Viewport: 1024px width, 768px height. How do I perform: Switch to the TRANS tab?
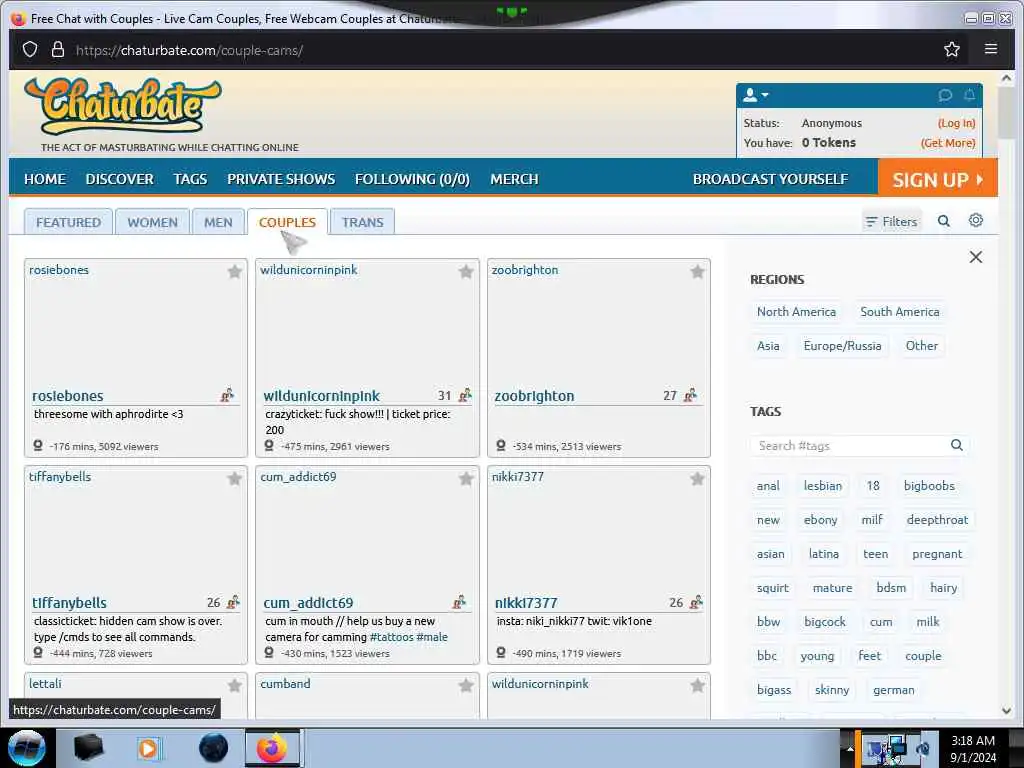[x=362, y=222]
